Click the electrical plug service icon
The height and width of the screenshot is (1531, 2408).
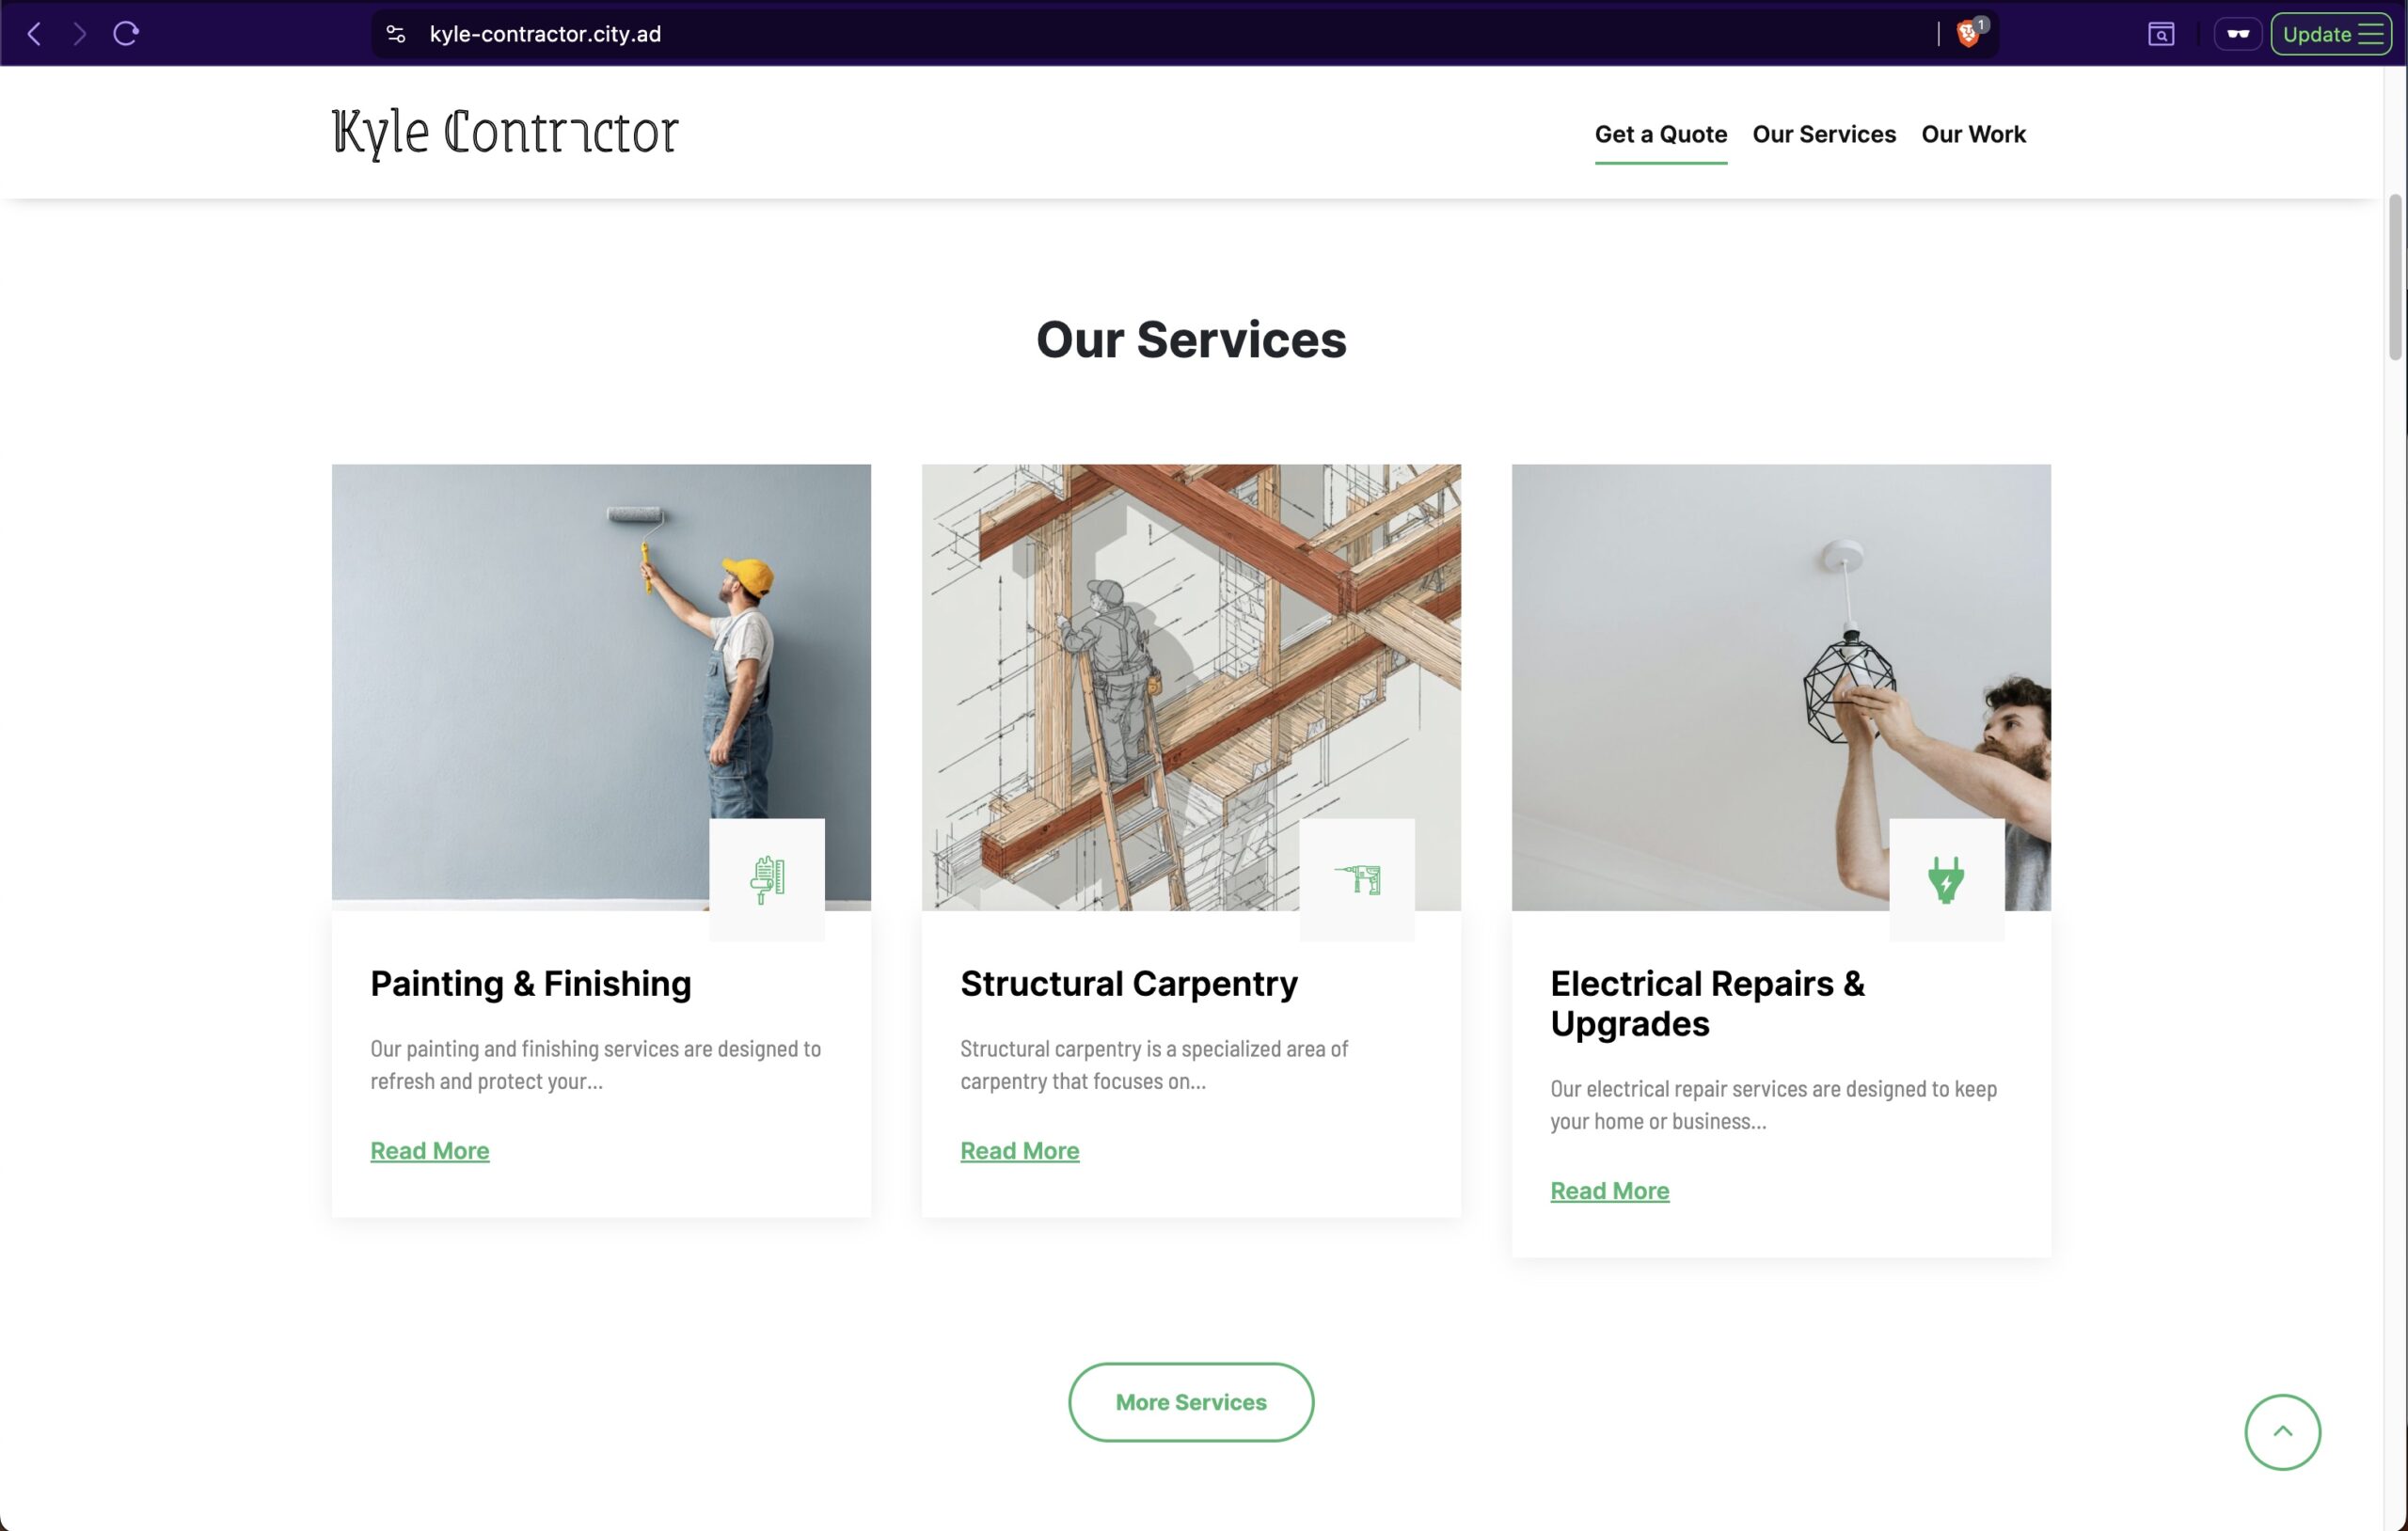[x=1946, y=880]
